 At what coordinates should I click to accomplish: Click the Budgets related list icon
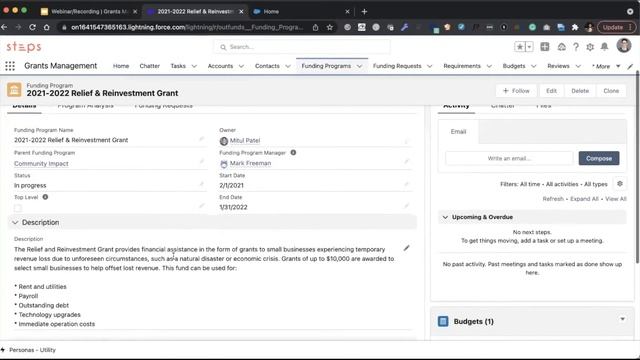(x=443, y=321)
